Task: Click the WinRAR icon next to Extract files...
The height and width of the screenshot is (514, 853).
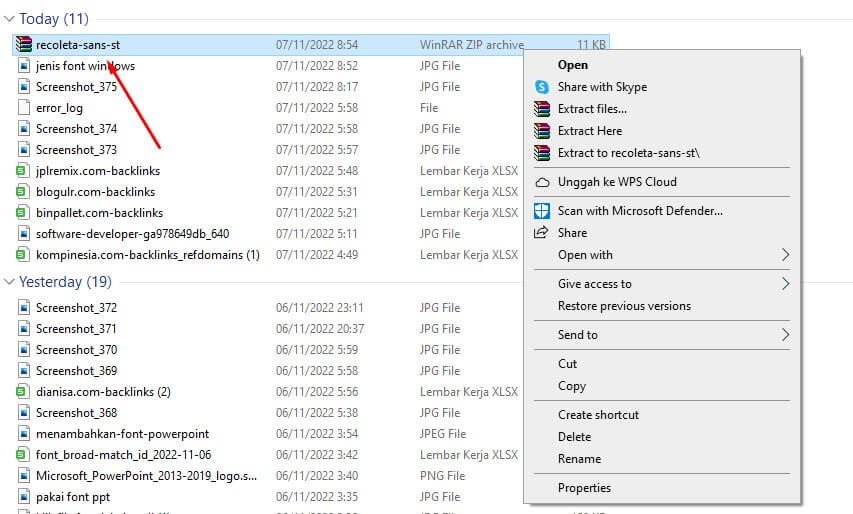Action: pos(542,109)
